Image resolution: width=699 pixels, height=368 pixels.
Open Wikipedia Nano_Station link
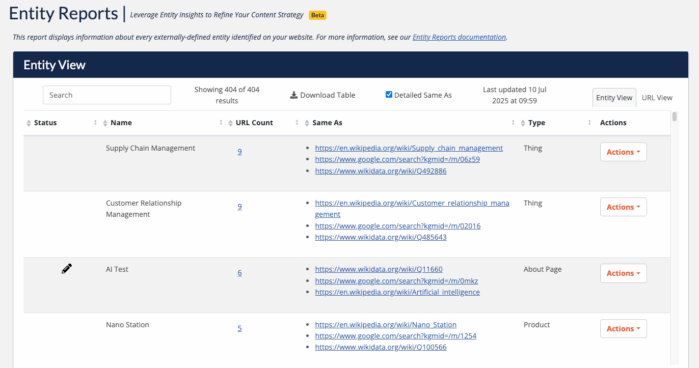tap(386, 324)
